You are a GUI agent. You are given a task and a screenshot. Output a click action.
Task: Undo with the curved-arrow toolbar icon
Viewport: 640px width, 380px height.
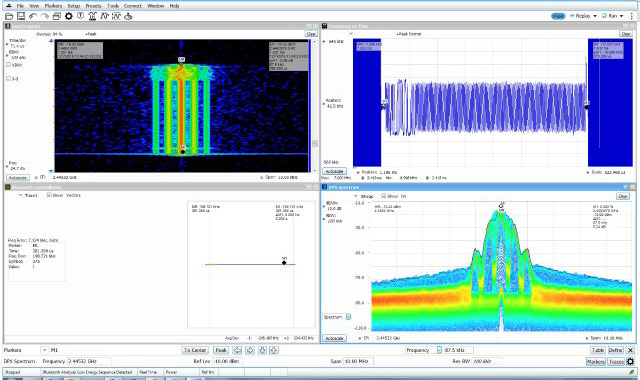coord(33,16)
